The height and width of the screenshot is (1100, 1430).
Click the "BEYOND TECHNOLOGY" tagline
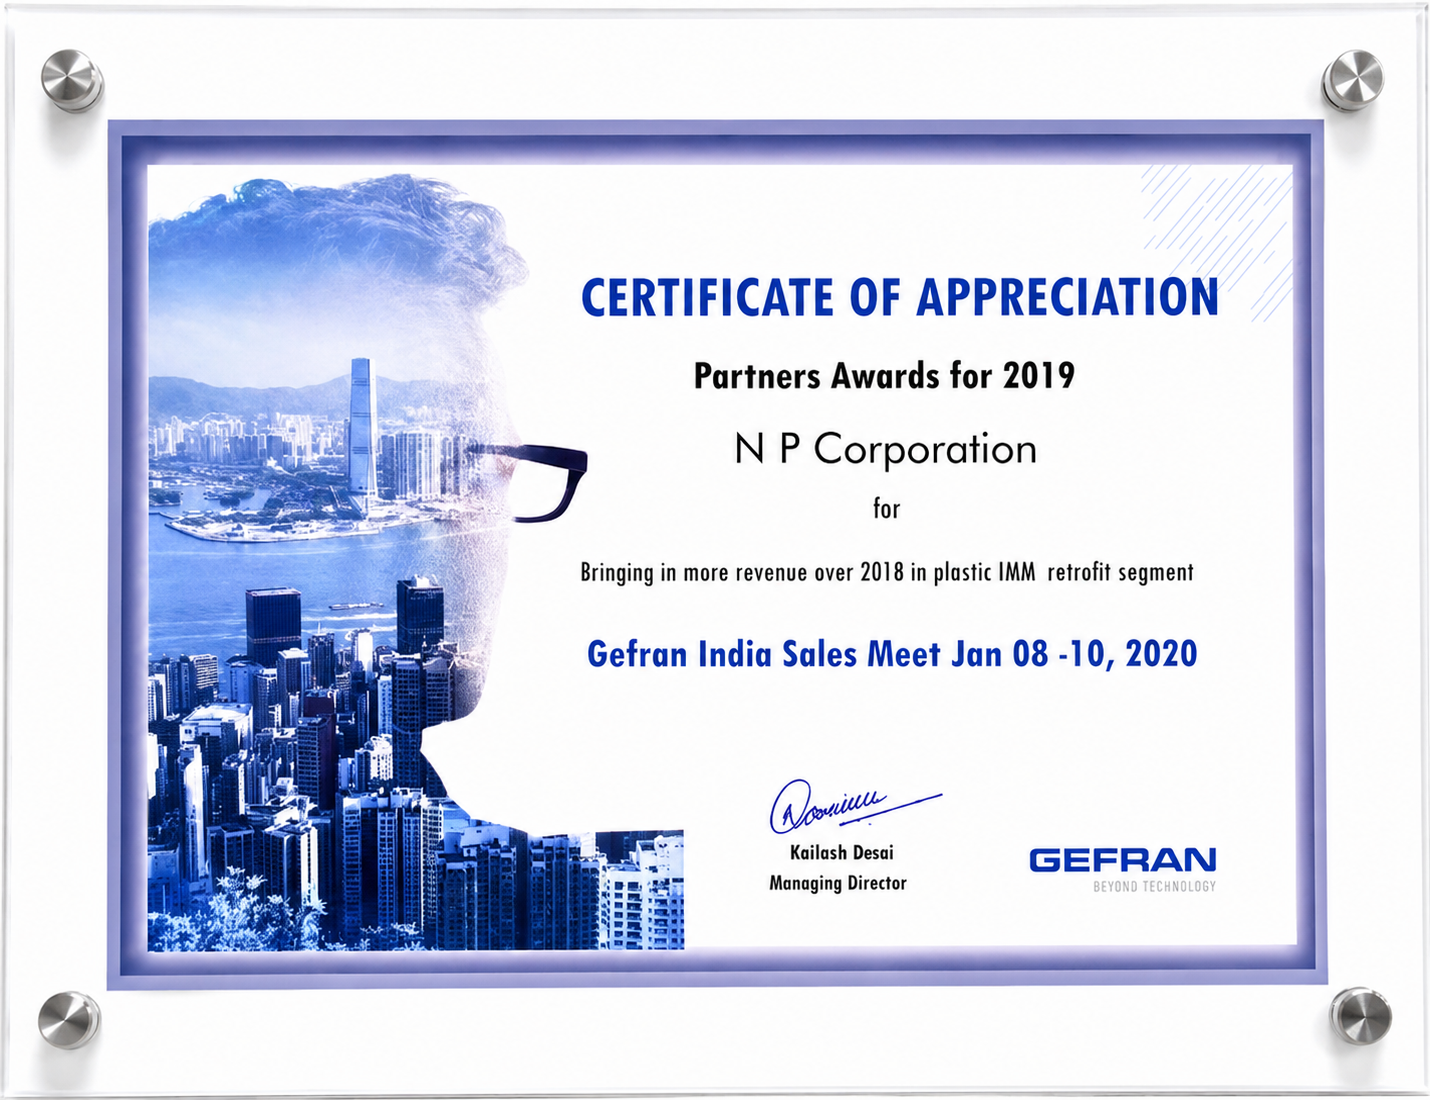point(1154,887)
